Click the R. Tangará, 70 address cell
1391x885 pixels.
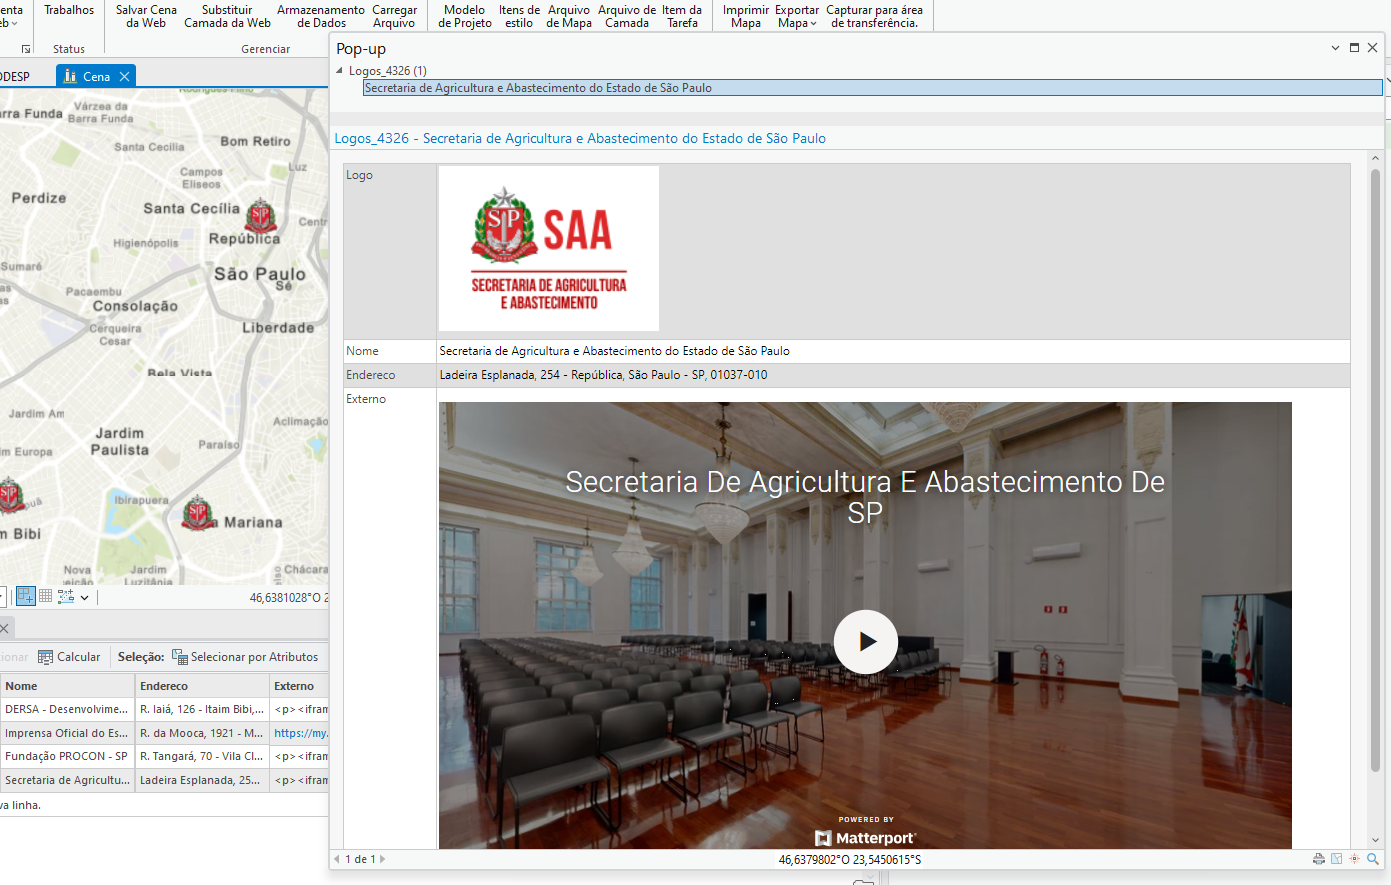click(x=202, y=756)
